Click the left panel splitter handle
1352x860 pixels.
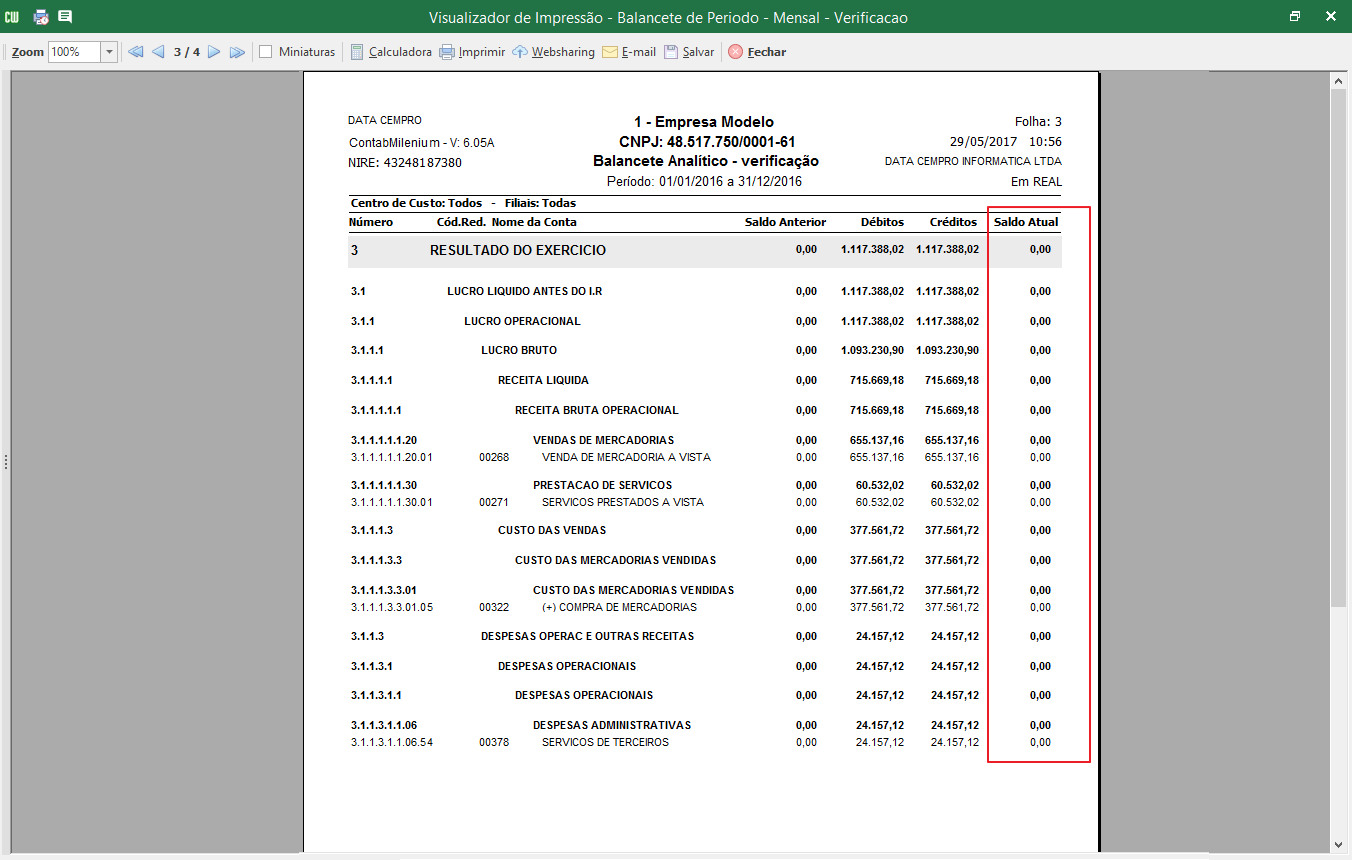(x=5, y=462)
